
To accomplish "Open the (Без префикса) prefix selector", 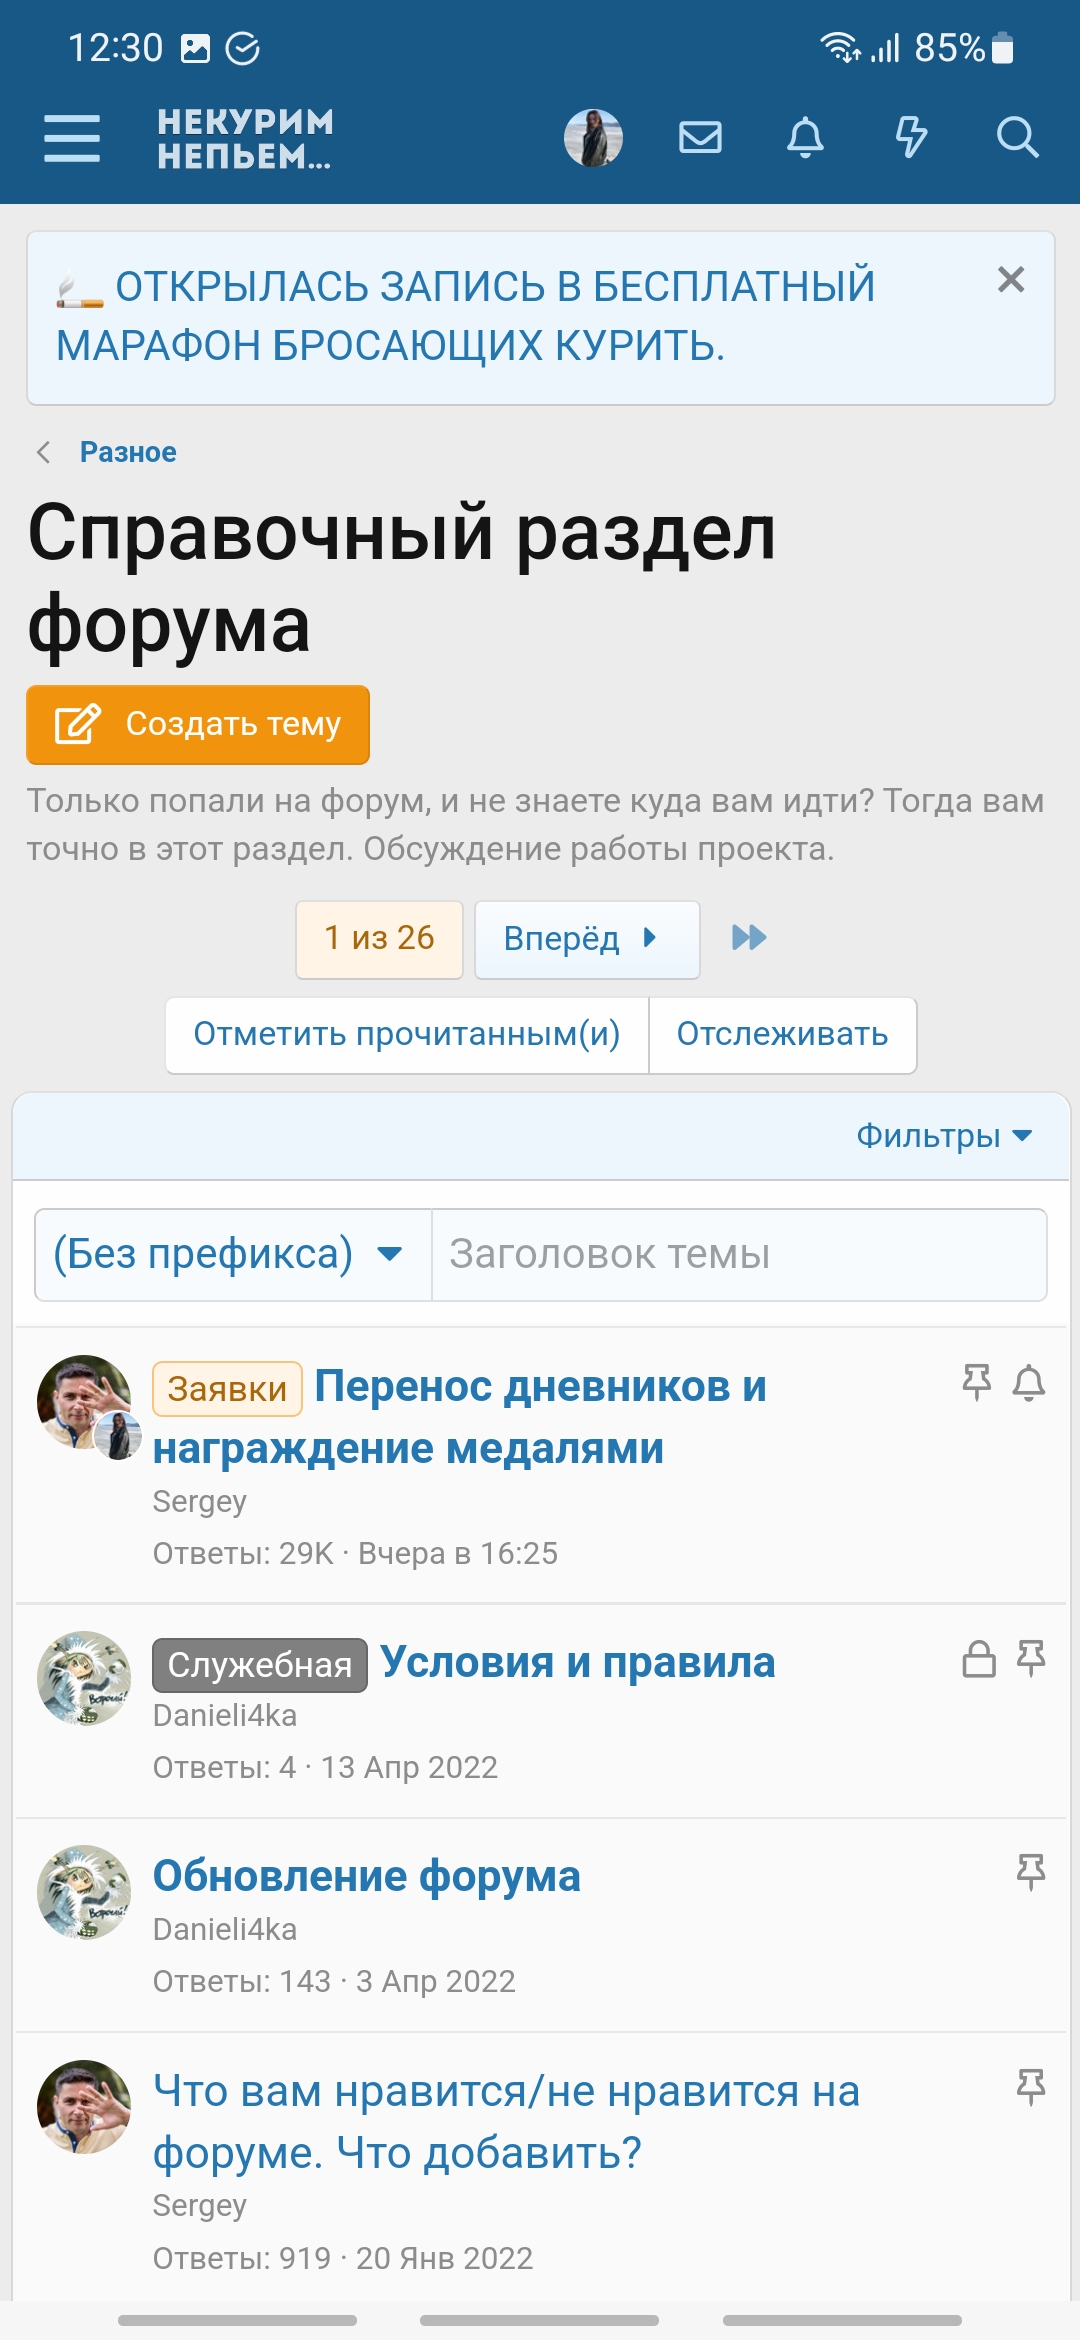I will (232, 1255).
